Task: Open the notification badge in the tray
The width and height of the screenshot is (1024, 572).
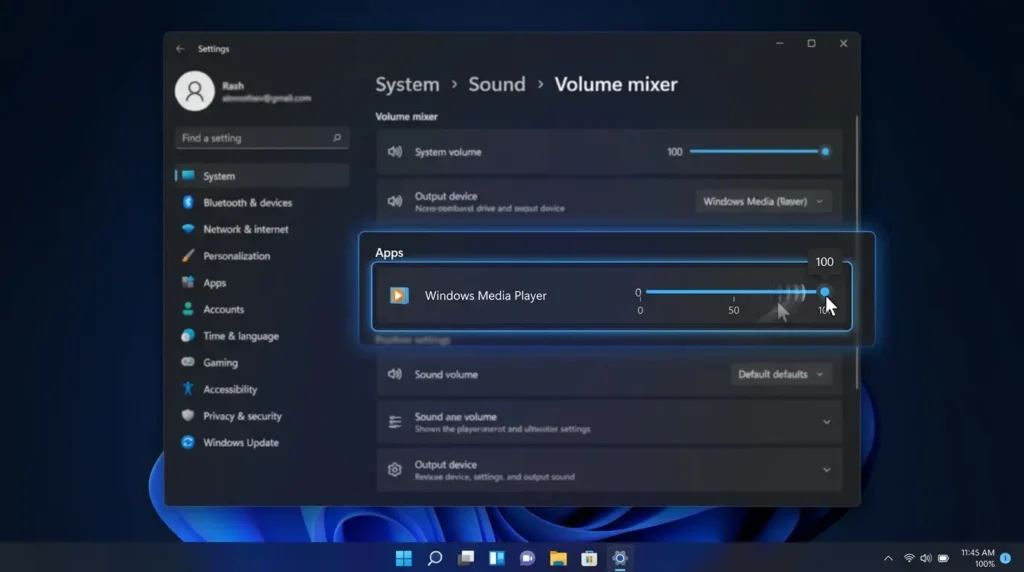Action: click(x=1006, y=558)
